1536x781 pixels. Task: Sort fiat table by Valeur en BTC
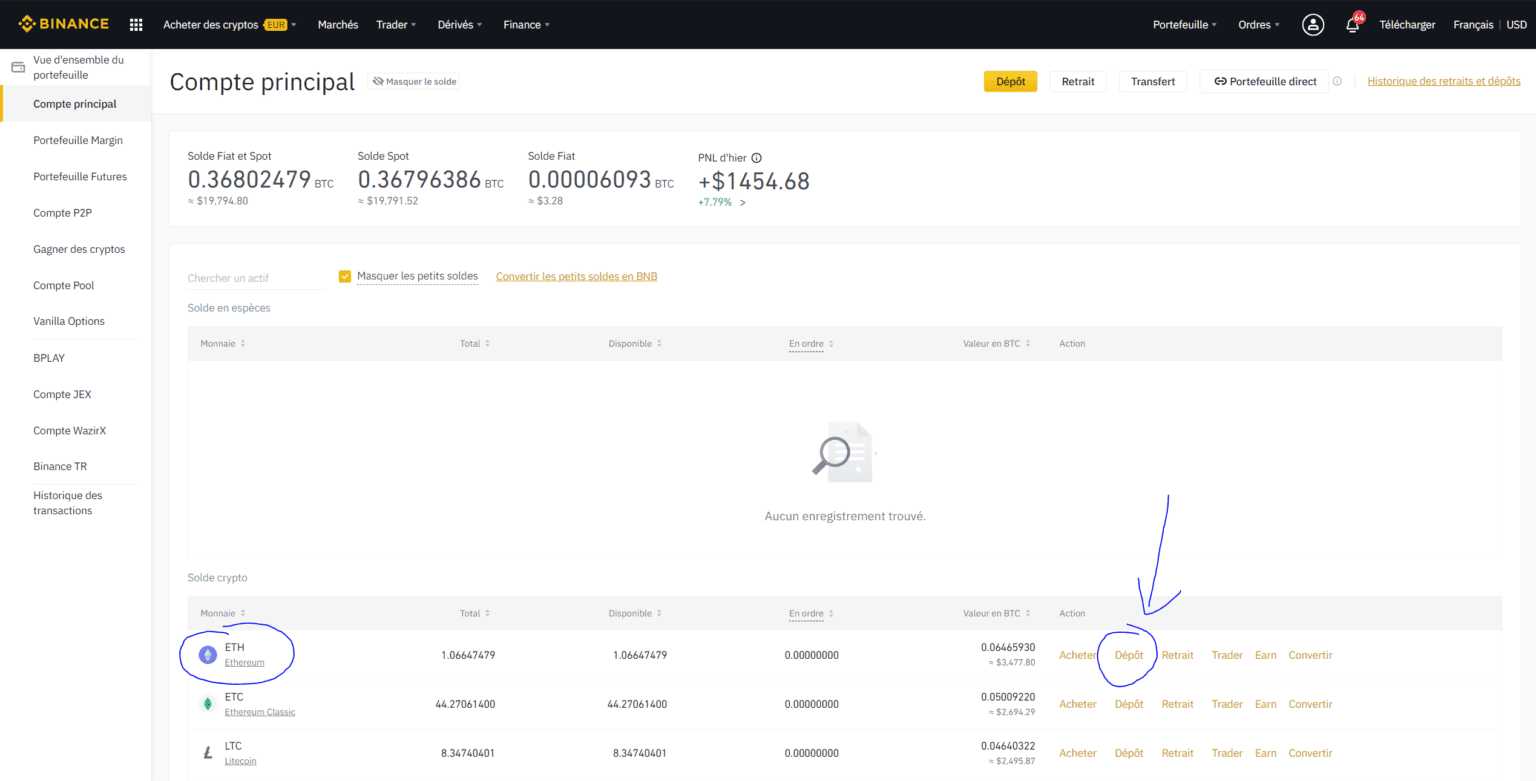click(x=1028, y=343)
